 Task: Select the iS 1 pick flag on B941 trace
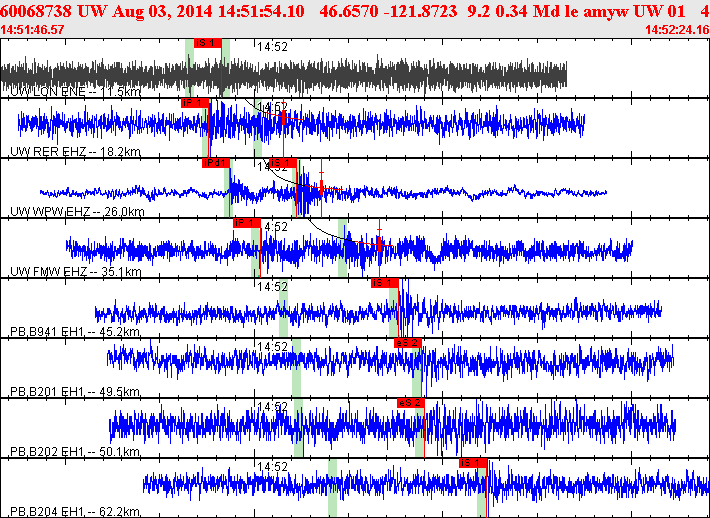click(x=385, y=283)
